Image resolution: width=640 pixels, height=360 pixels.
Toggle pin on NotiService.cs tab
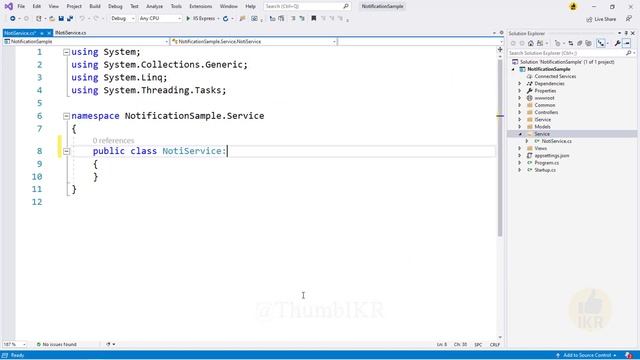[x=42, y=33]
